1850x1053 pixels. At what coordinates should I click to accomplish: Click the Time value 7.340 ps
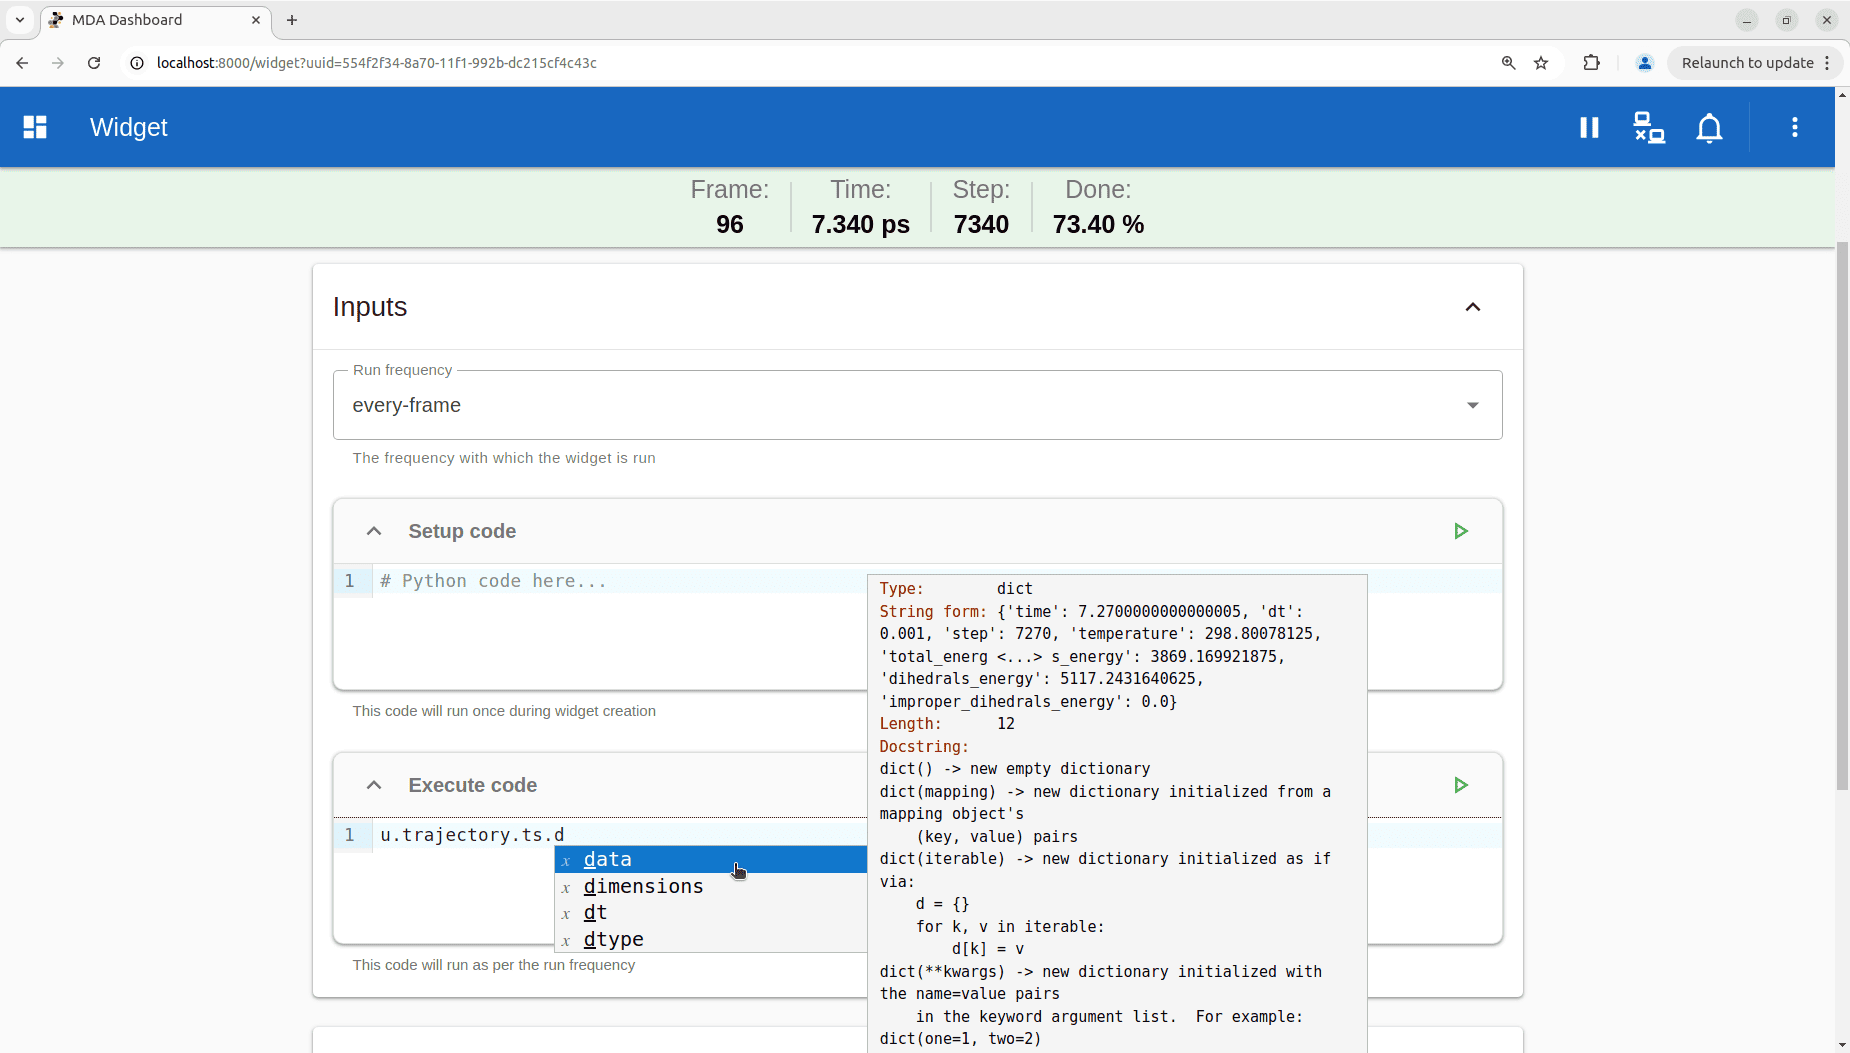tap(861, 224)
